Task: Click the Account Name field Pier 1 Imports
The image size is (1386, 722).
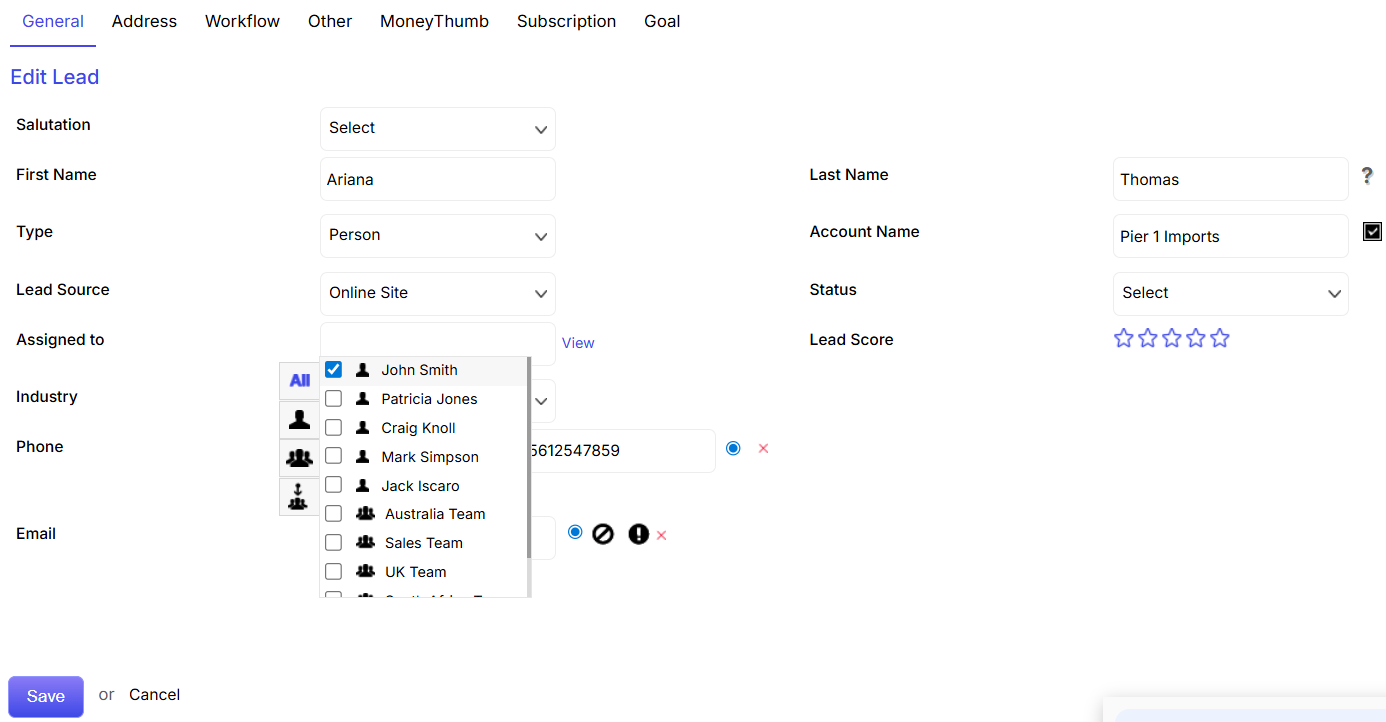Action: pos(1231,236)
